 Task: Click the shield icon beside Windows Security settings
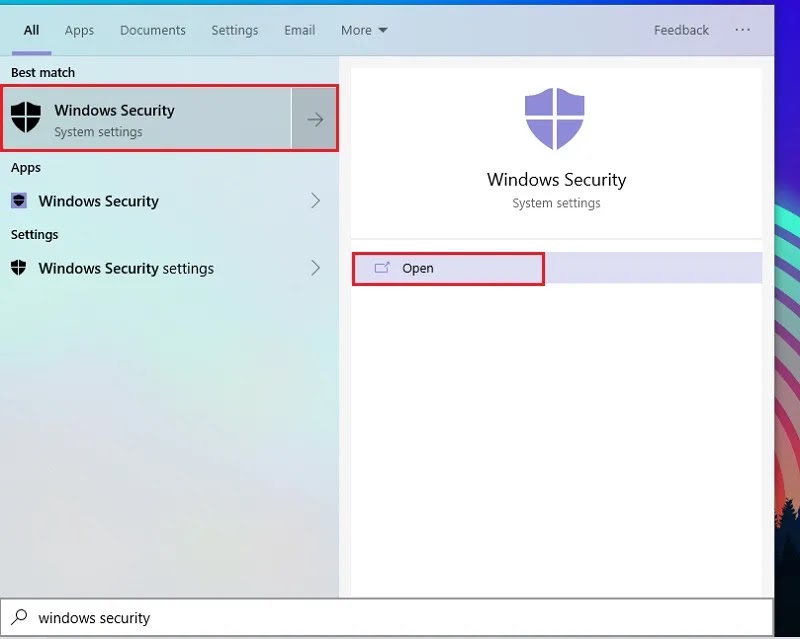point(19,267)
